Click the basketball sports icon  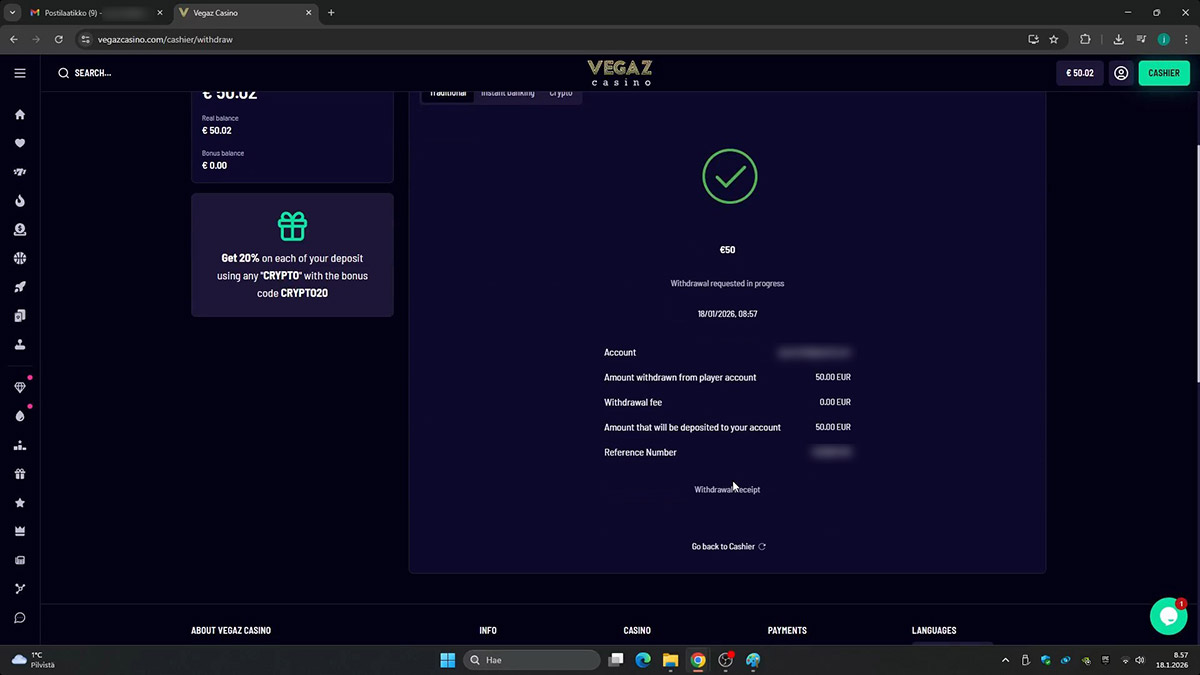click(x=20, y=258)
